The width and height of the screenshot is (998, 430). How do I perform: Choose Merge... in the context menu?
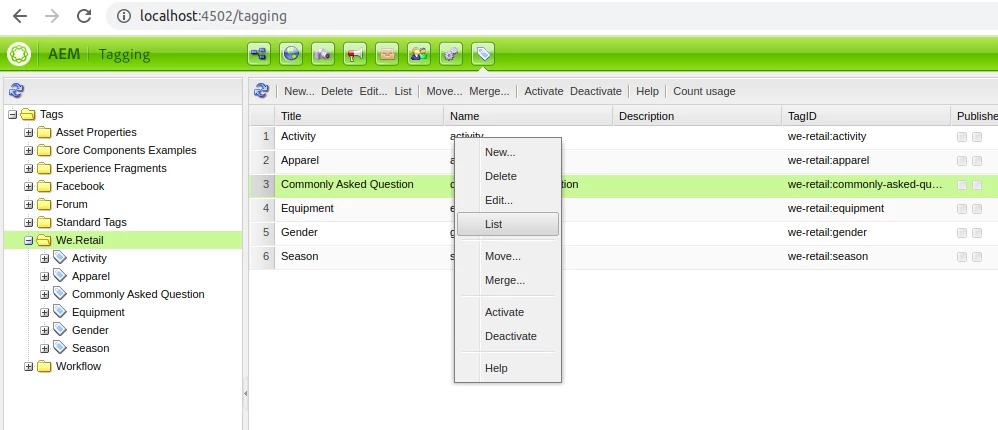[508, 281]
